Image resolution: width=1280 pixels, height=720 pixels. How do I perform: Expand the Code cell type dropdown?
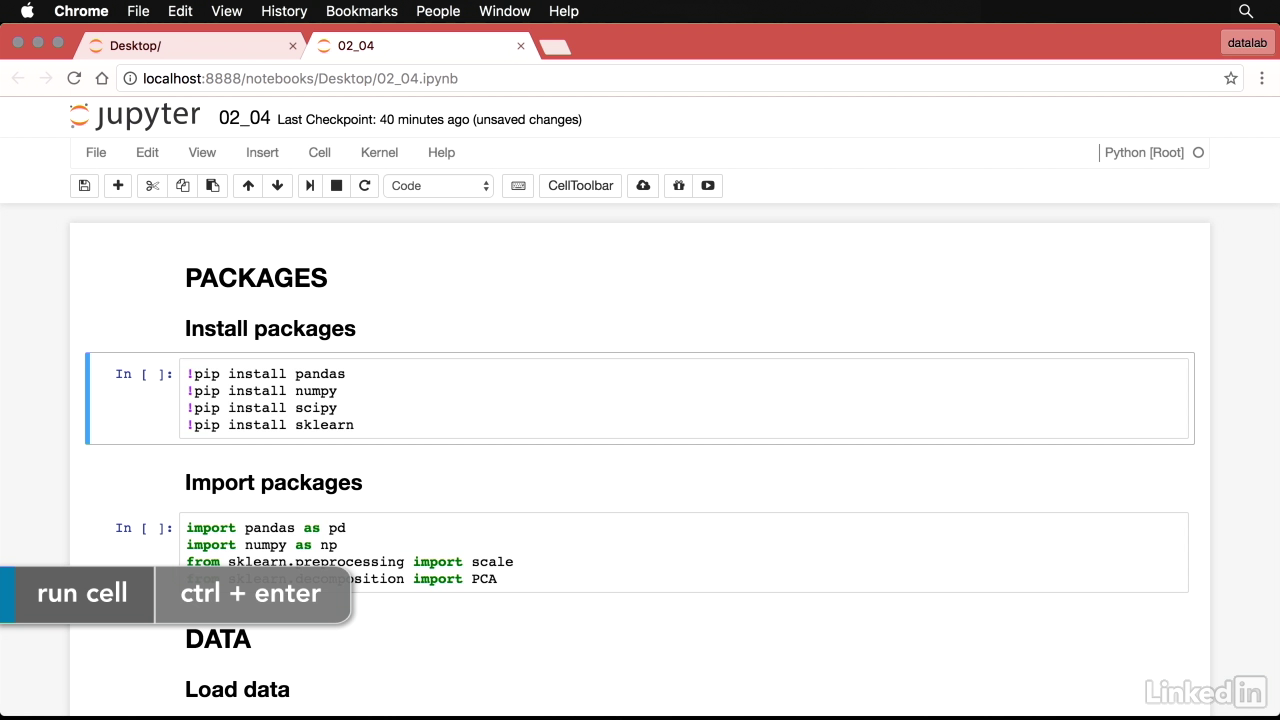coord(439,186)
